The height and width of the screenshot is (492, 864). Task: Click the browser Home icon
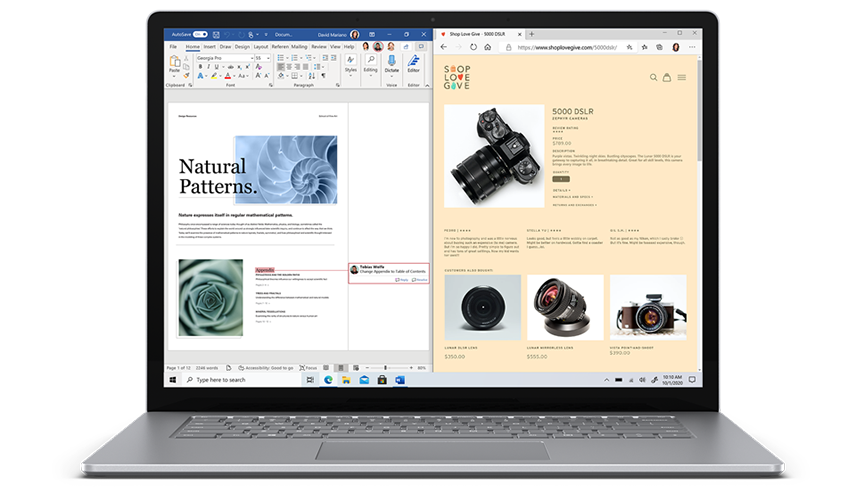pyautogui.click(x=488, y=47)
